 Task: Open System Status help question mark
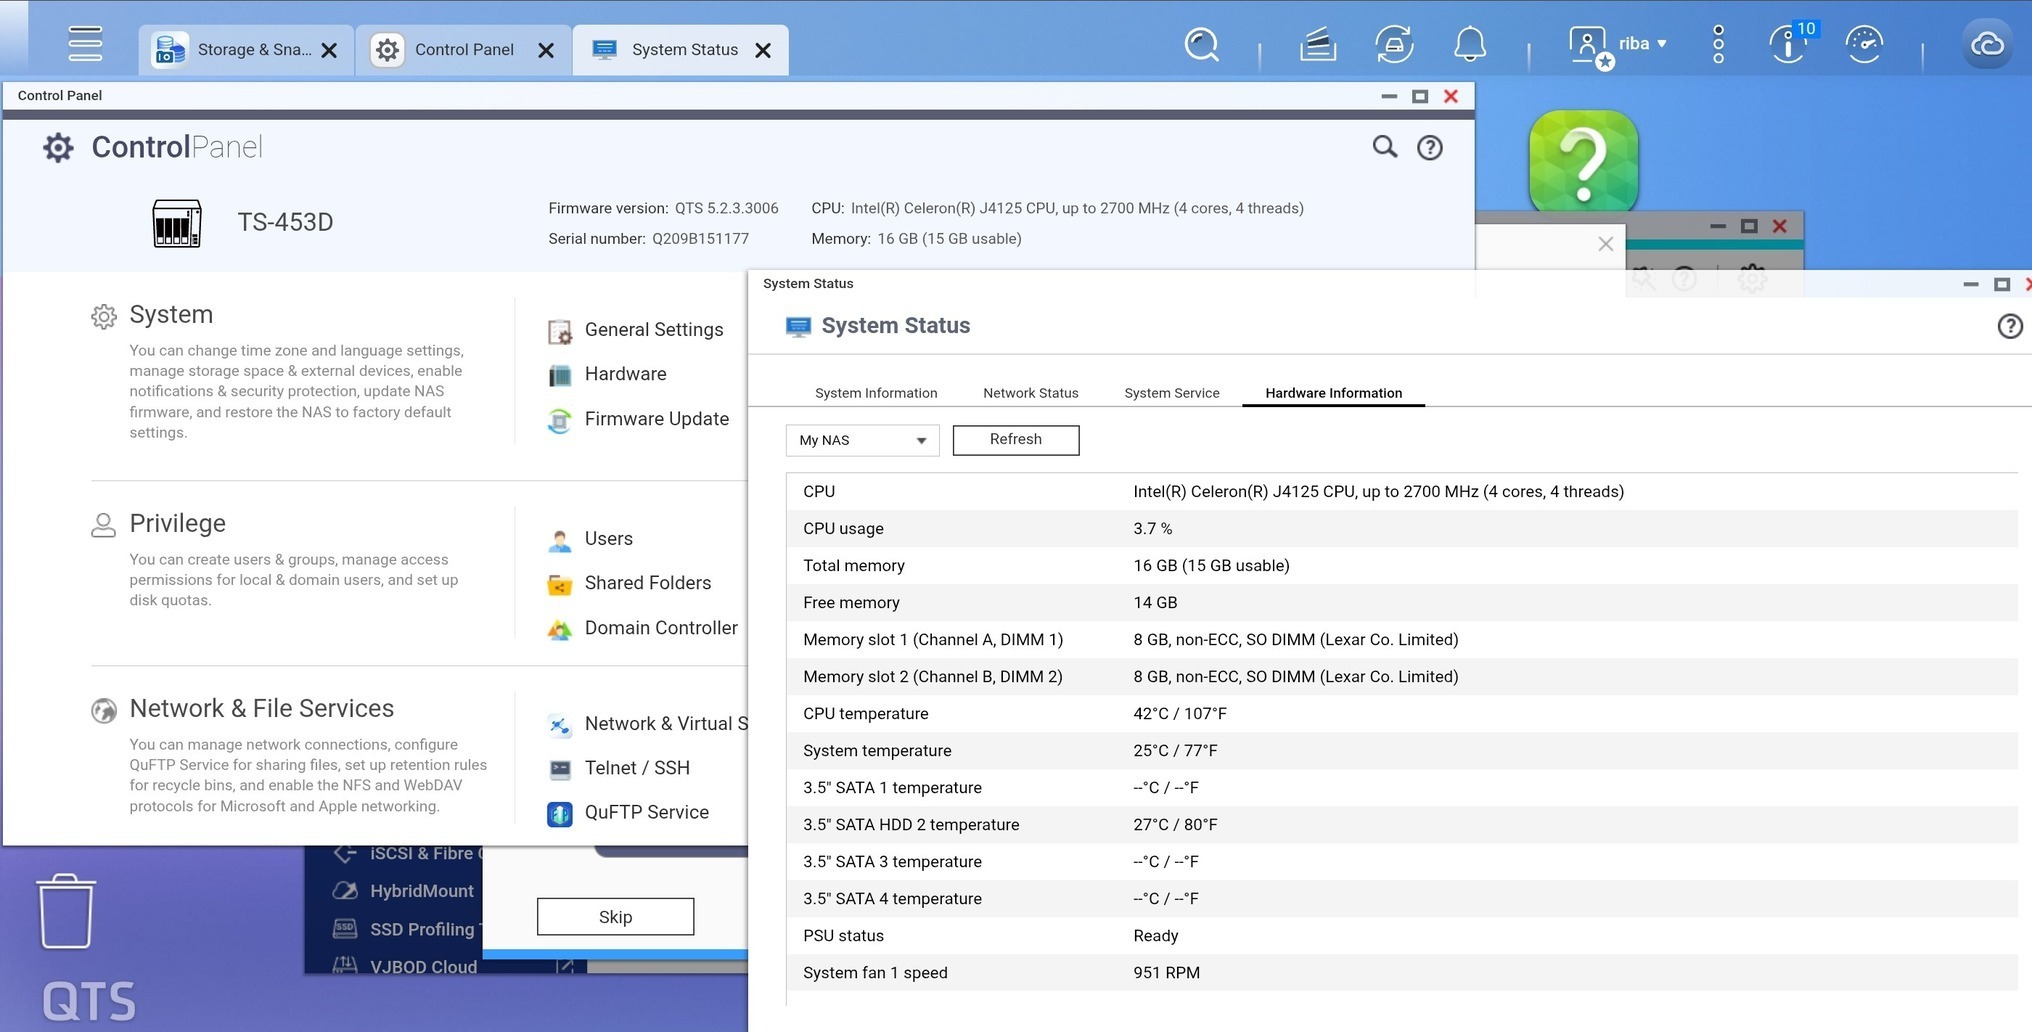click(2010, 326)
